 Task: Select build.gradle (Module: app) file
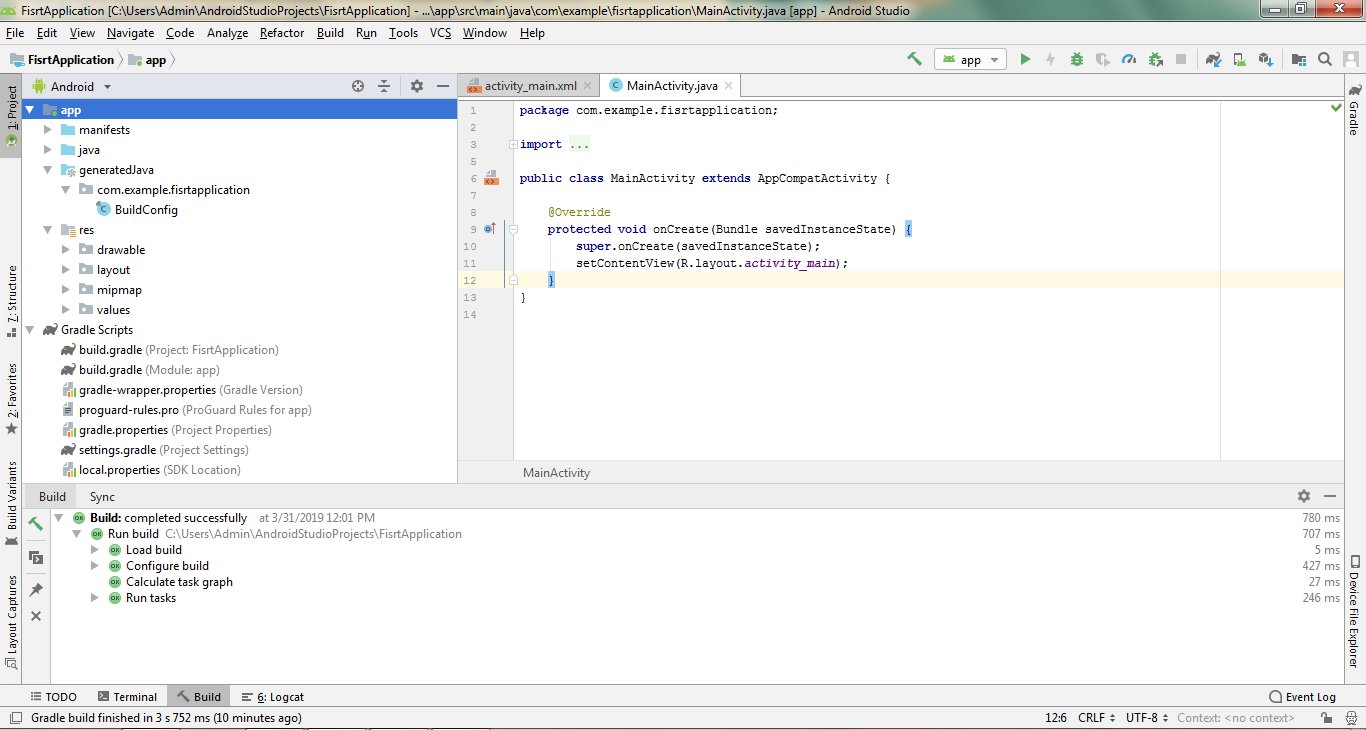coord(149,370)
